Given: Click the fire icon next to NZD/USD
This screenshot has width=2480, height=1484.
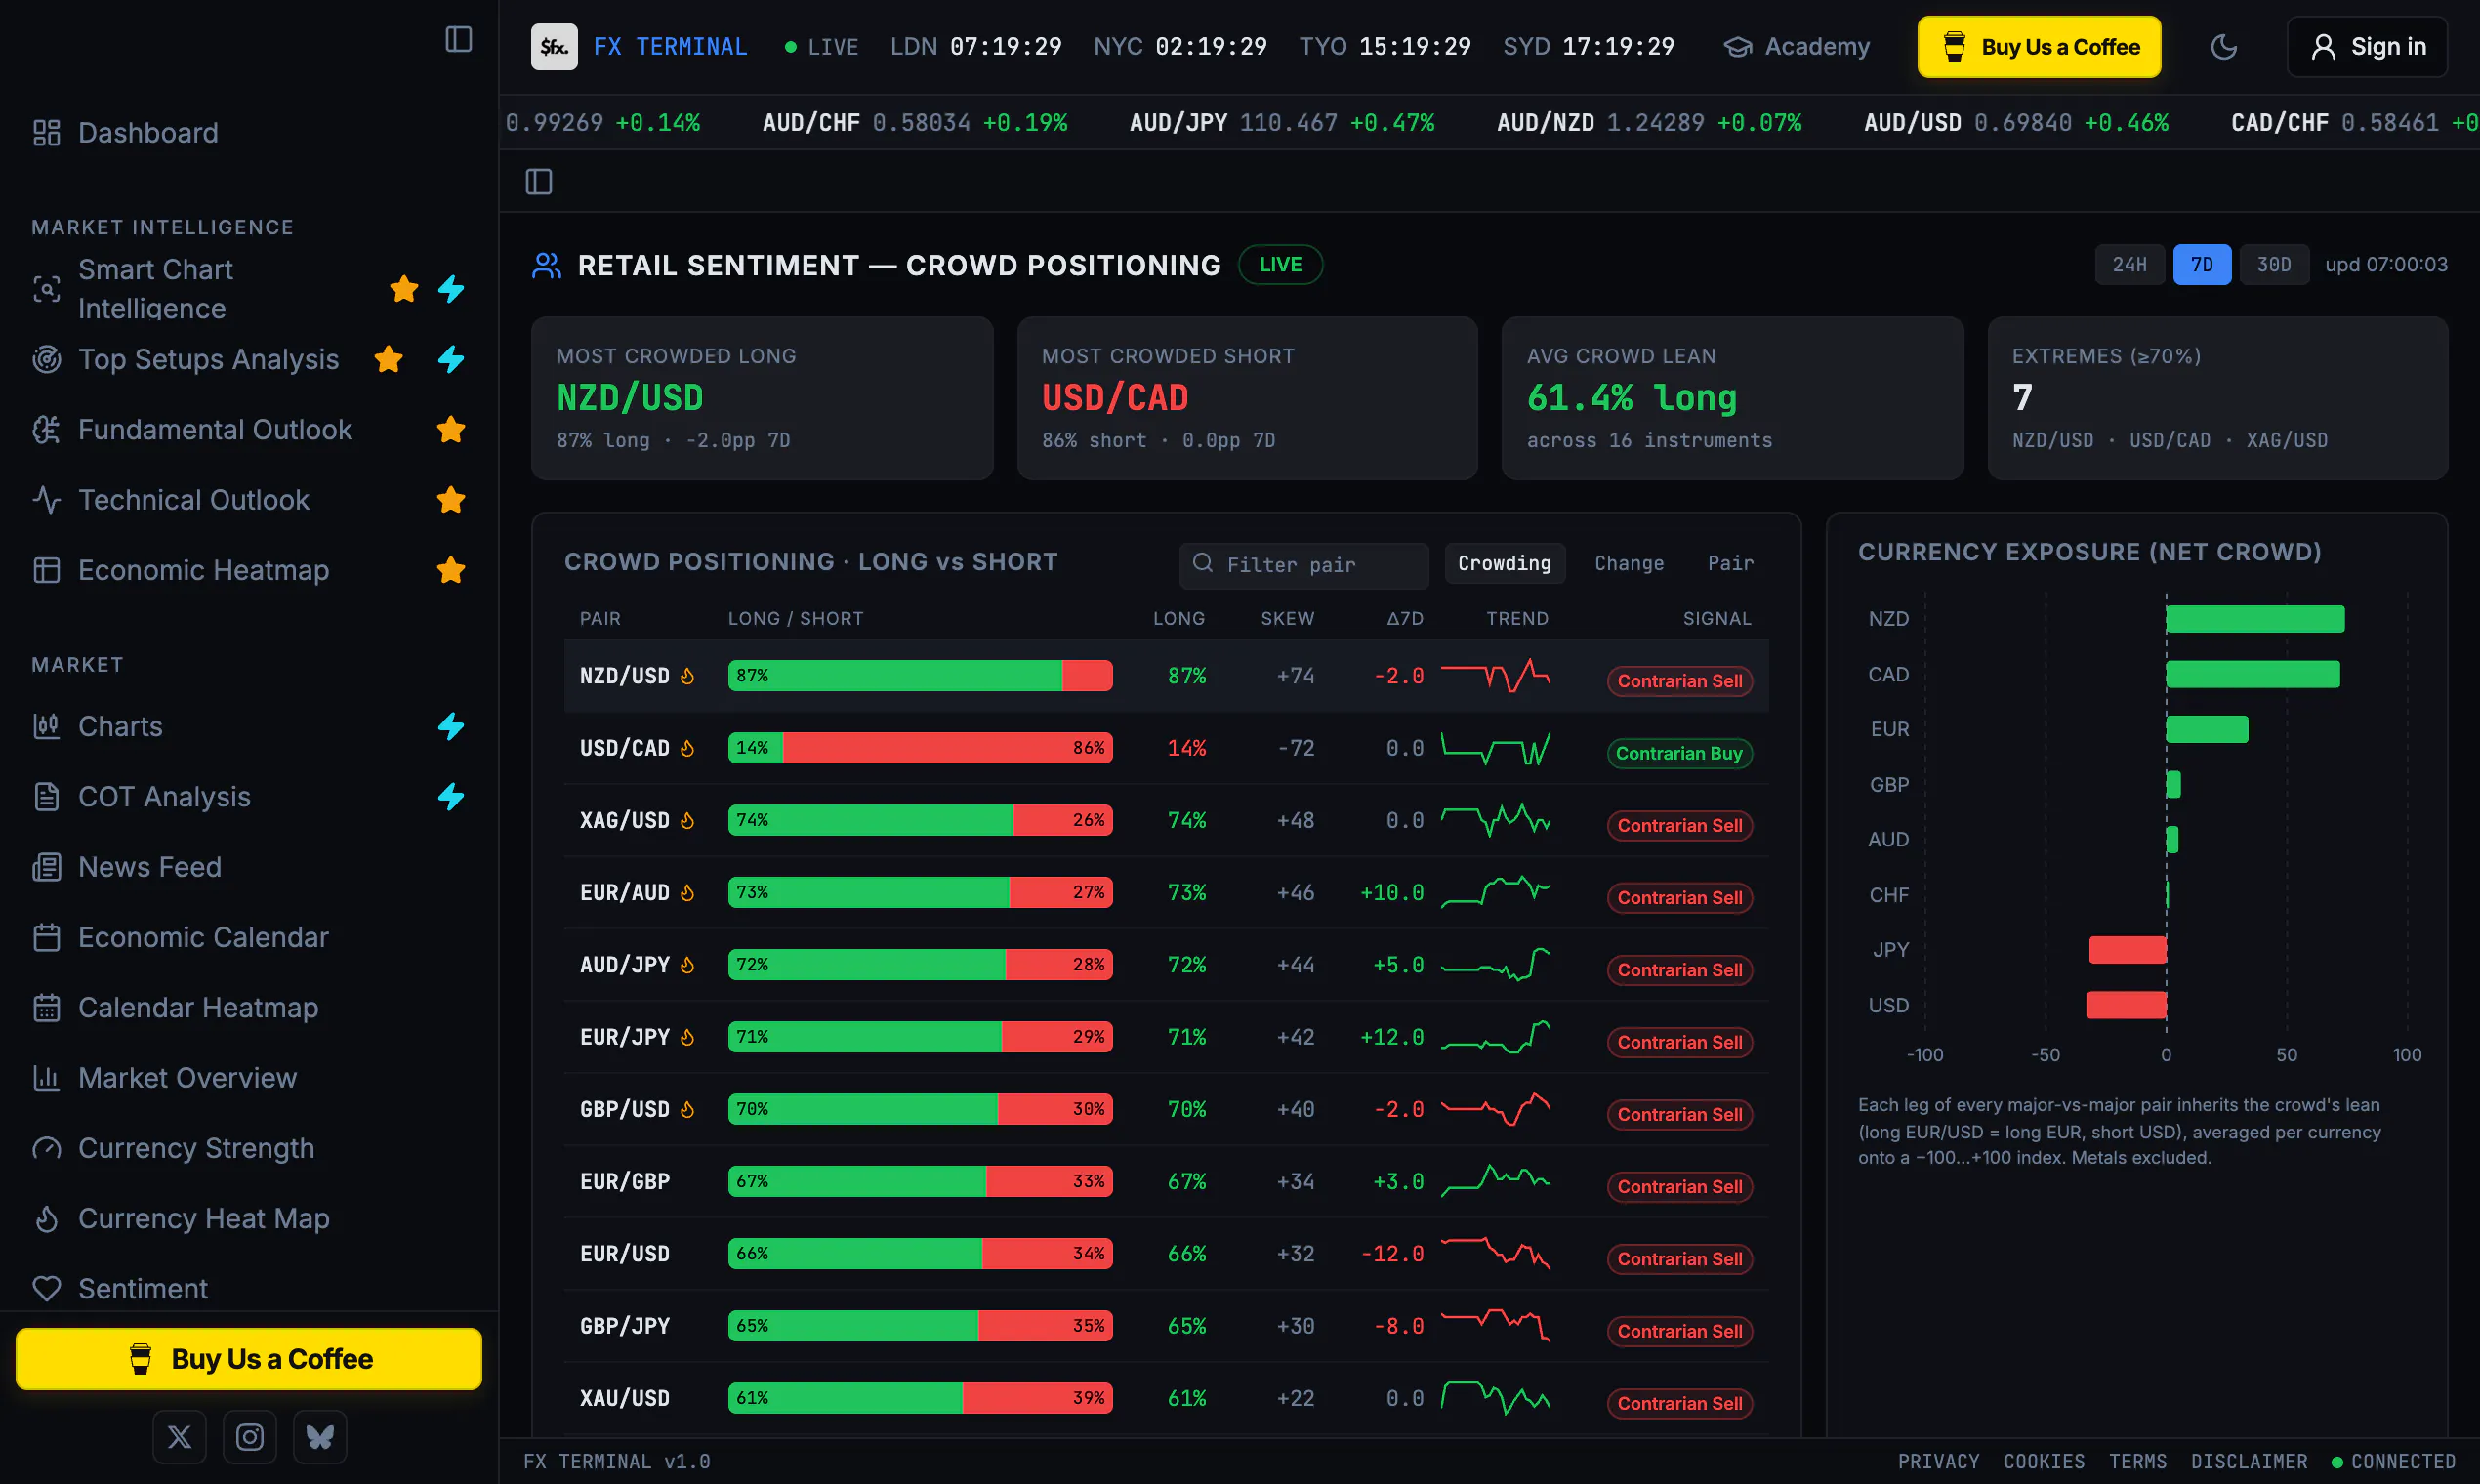Looking at the screenshot, I should tap(687, 676).
